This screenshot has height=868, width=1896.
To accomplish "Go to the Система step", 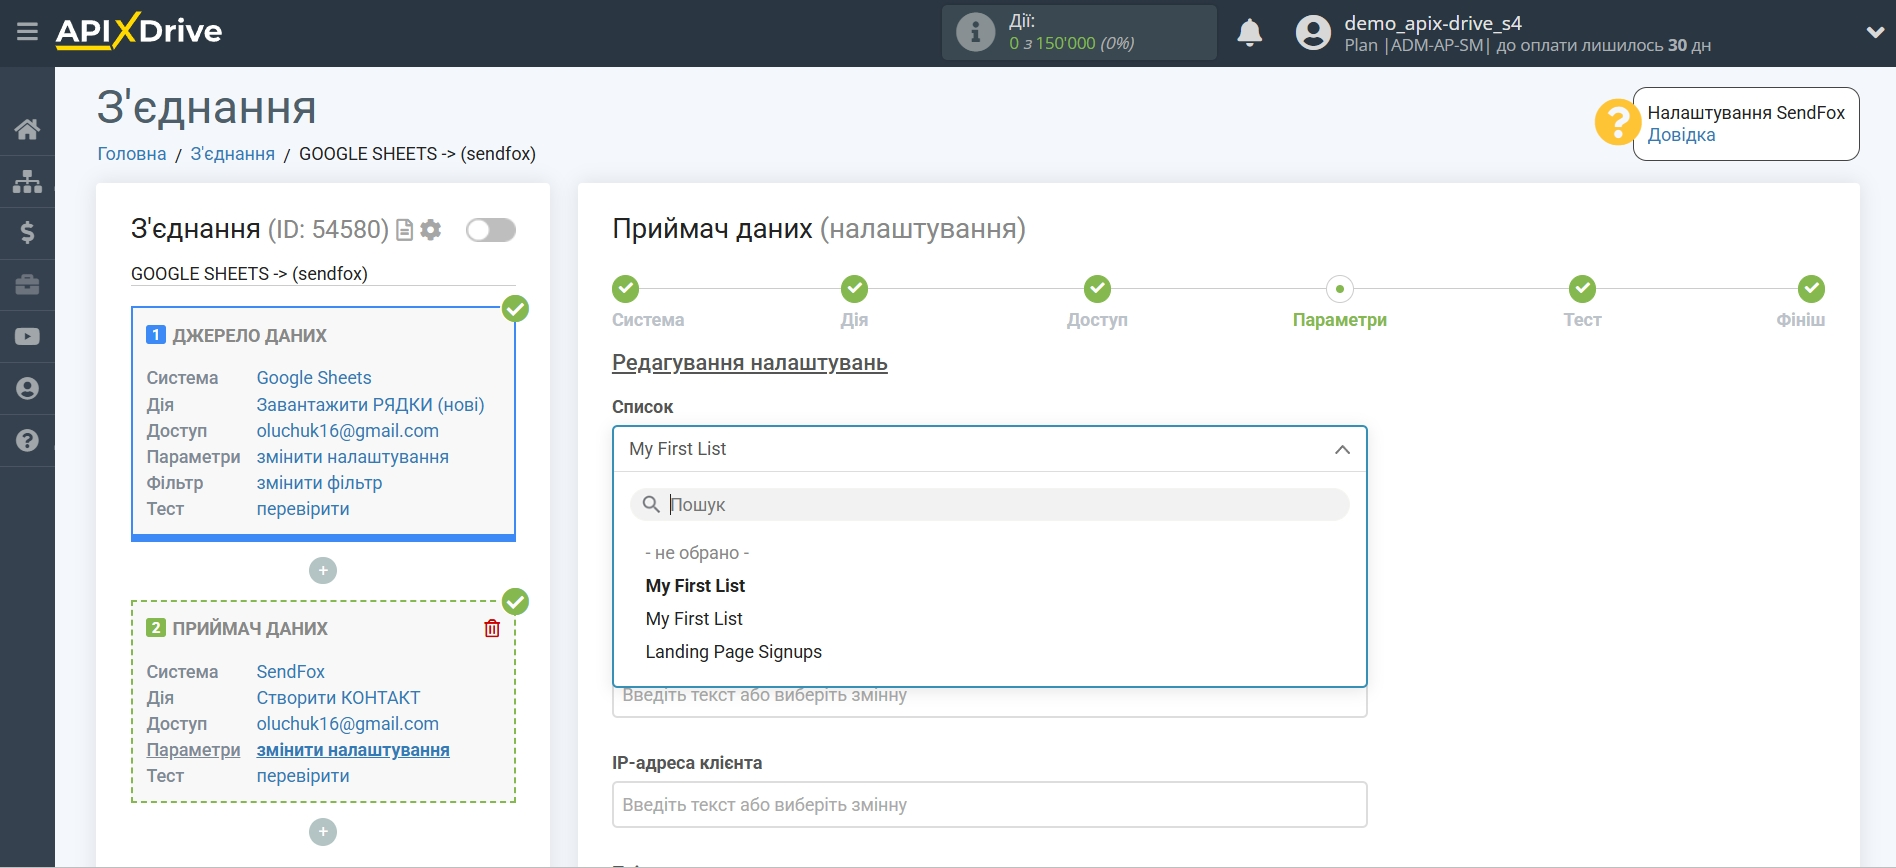I will click(626, 289).
